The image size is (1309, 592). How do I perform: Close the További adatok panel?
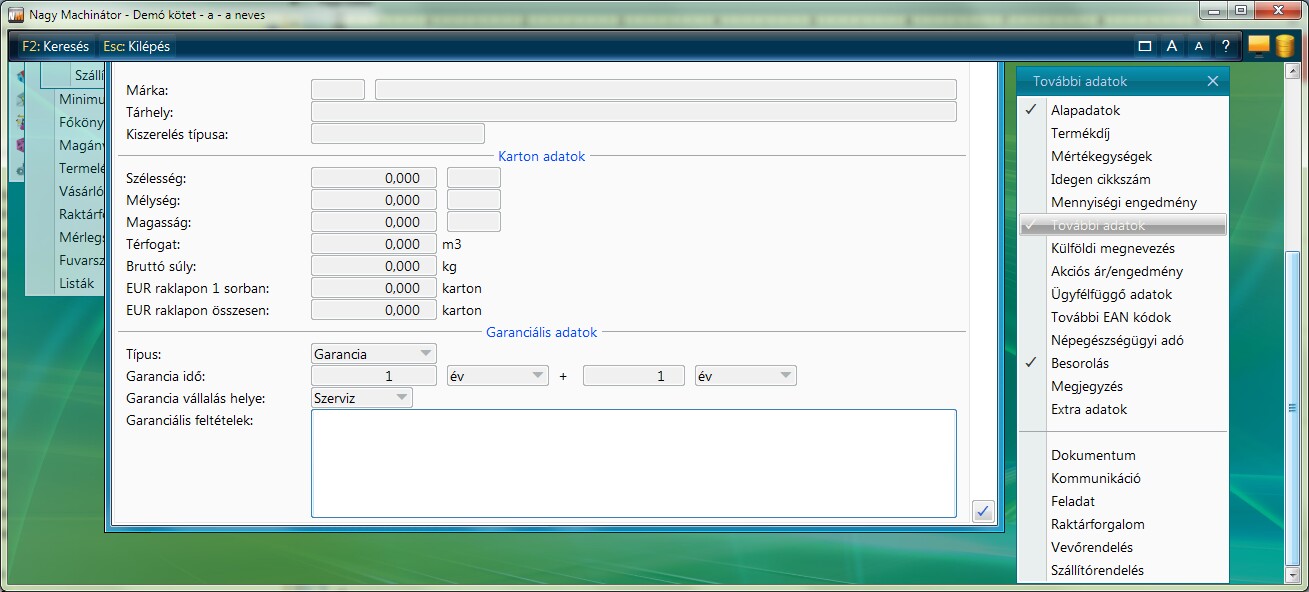(1213, 81)
